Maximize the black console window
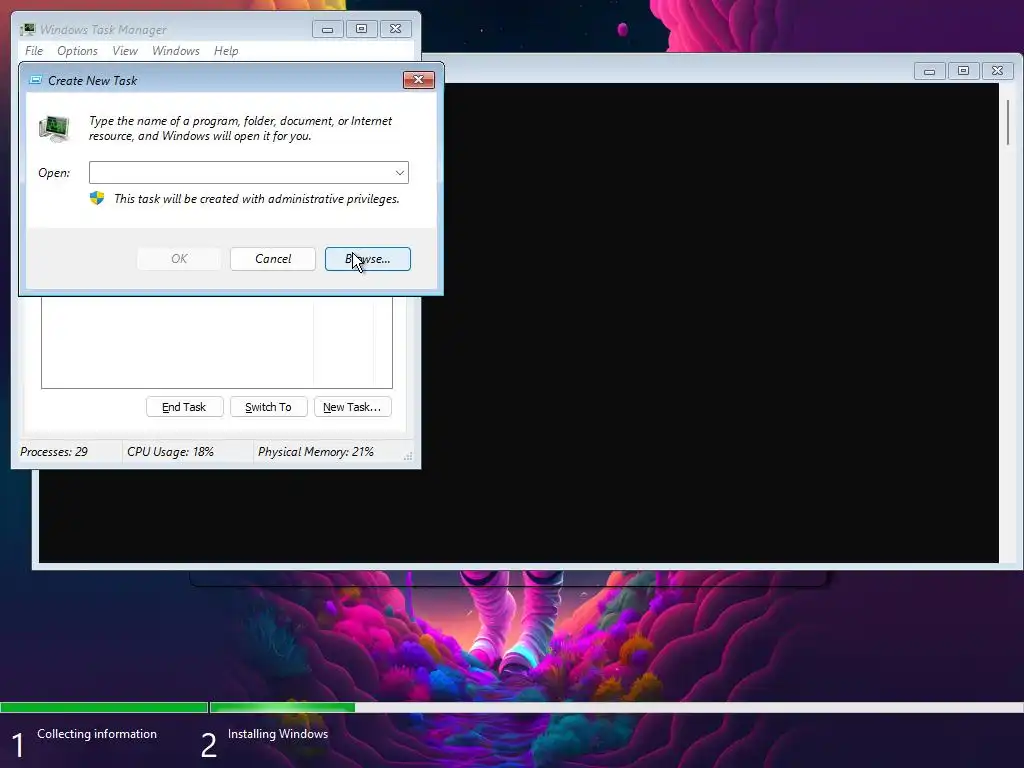Viewport: 1024px width, 768px height. click(x=963, y=71)
